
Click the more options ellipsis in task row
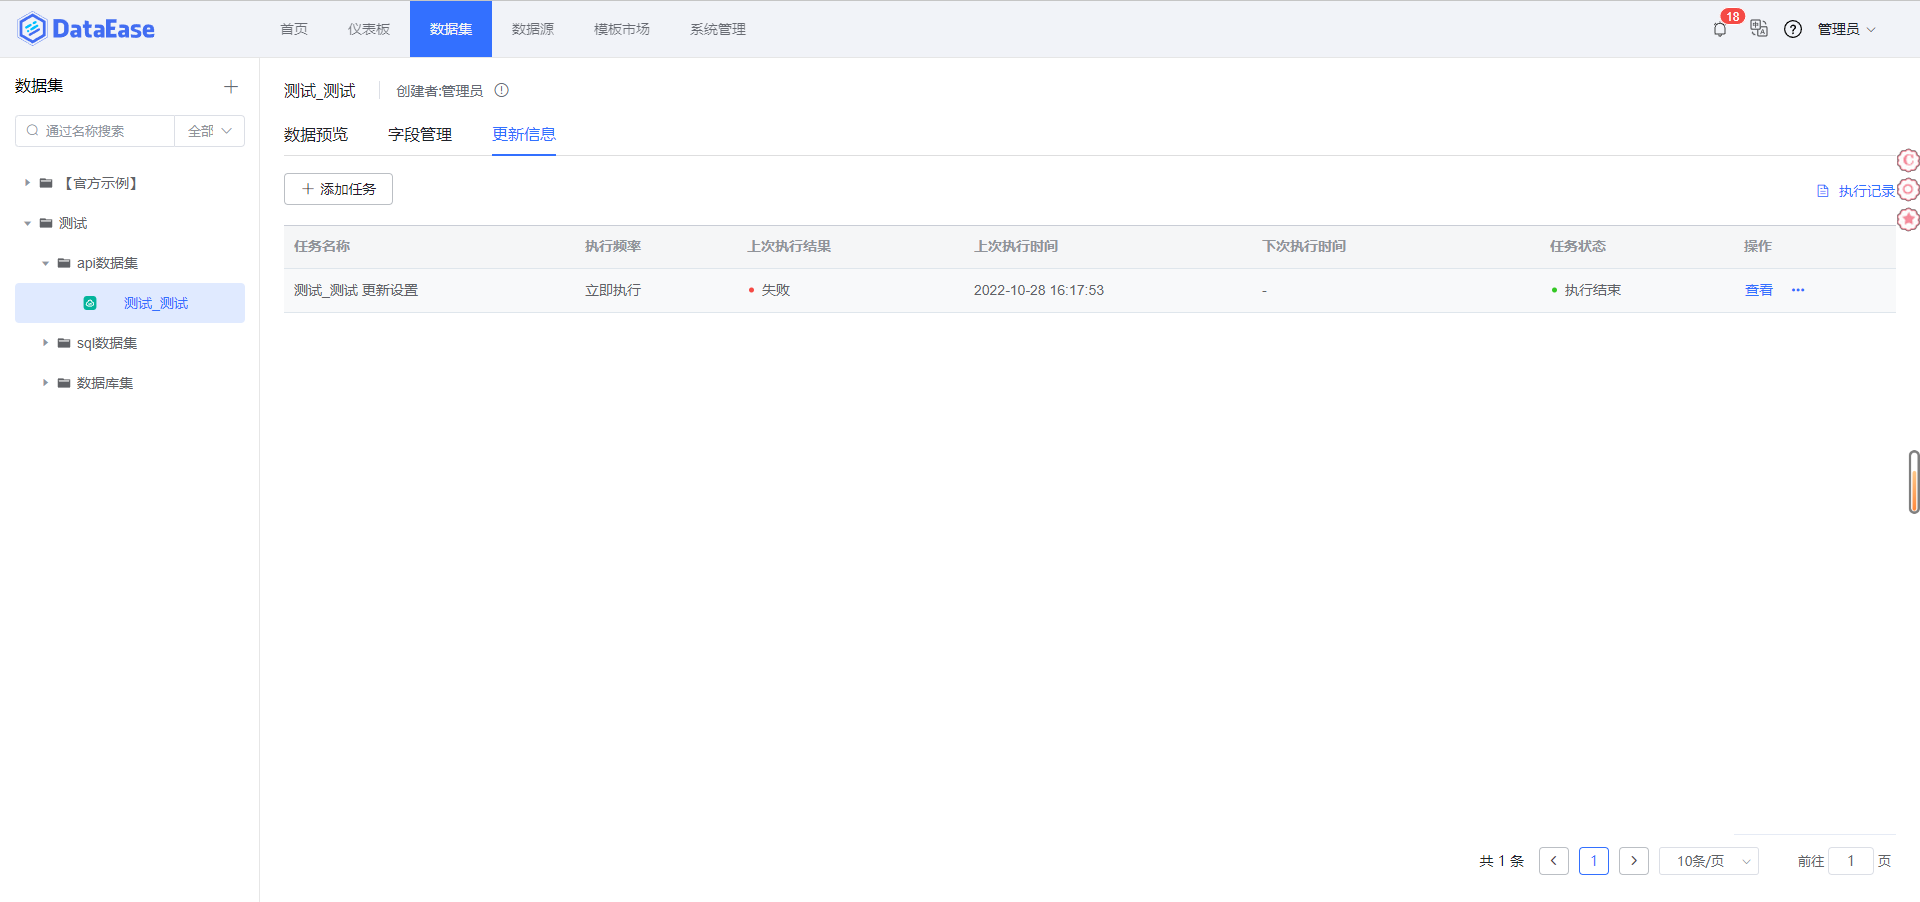1798,290
